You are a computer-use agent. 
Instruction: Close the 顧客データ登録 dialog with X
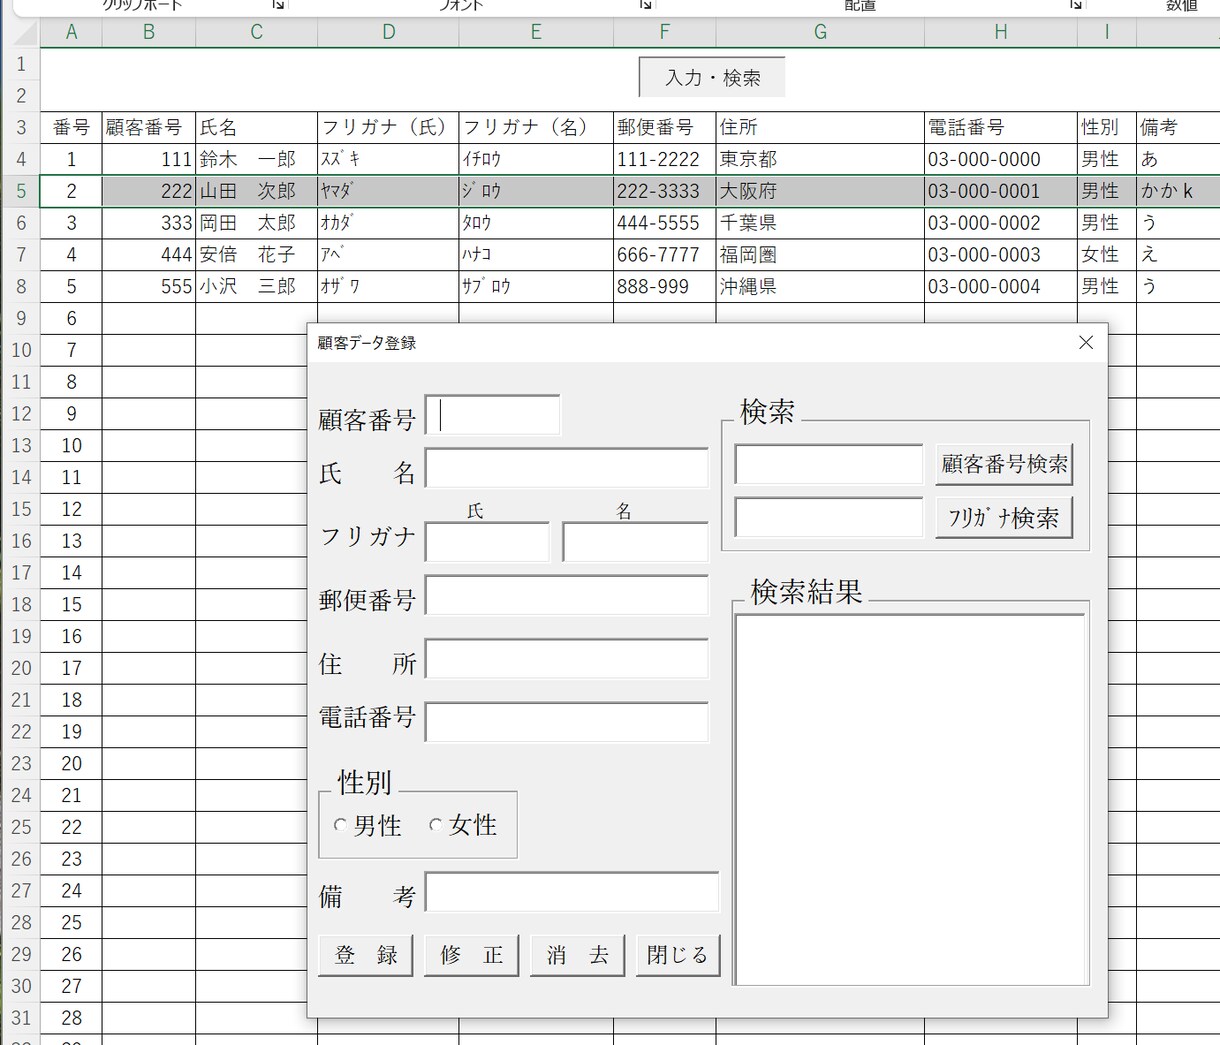(x=1086, y=343)
